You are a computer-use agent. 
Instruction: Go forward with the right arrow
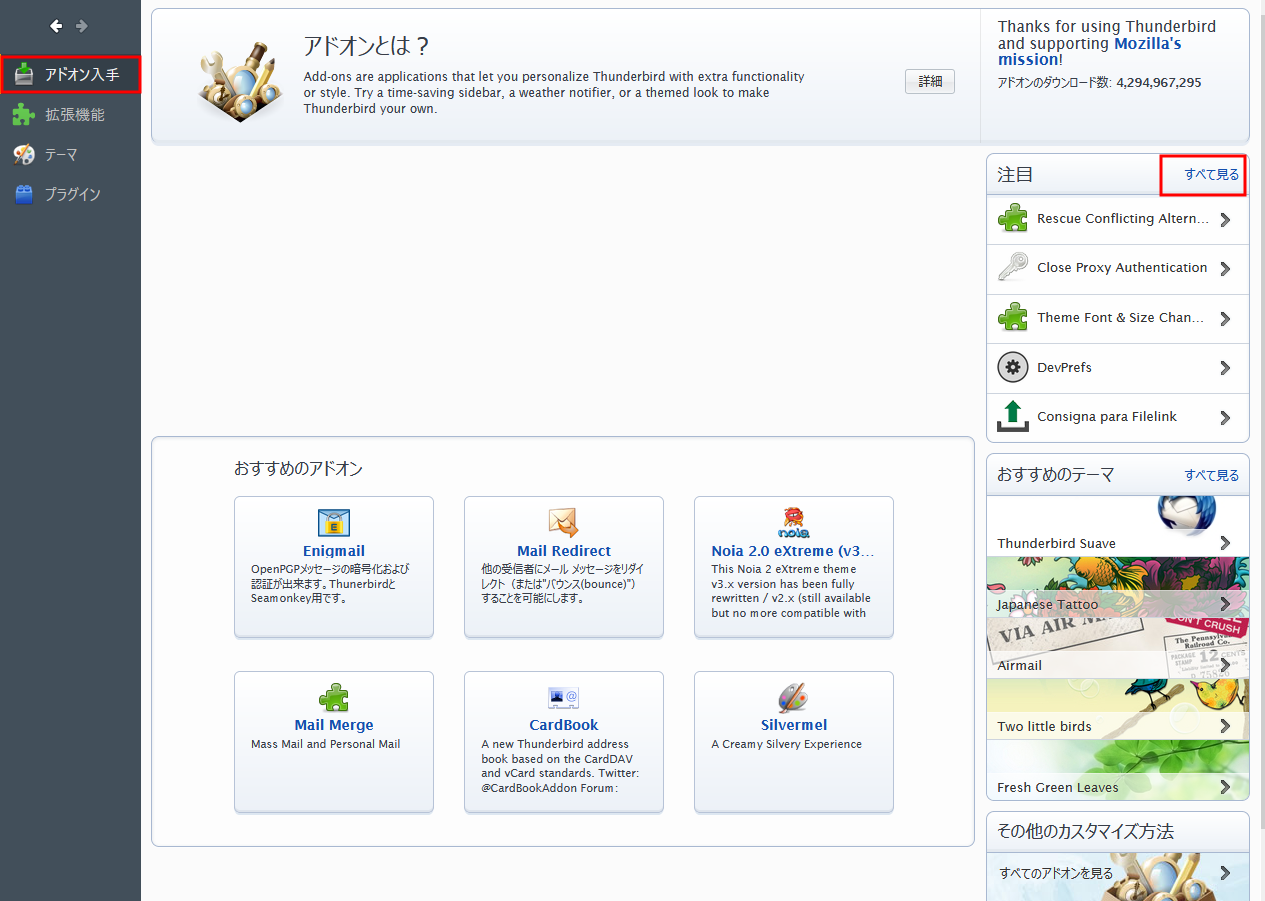pyautogui.click(x=82, y=26)
